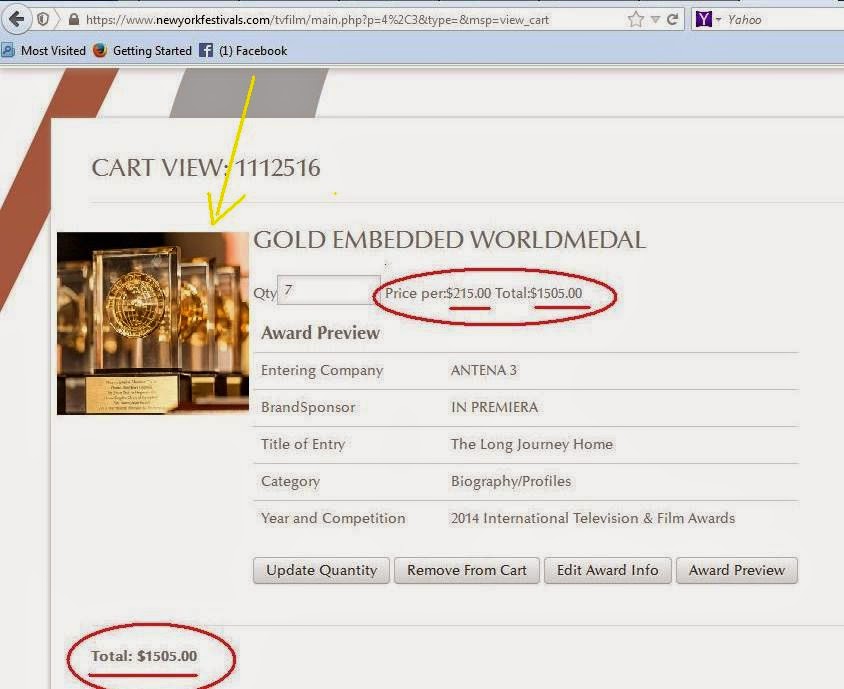Expand the search engine selector dropdown
Screen dimensions: 844x689
(x=719, y=20)
